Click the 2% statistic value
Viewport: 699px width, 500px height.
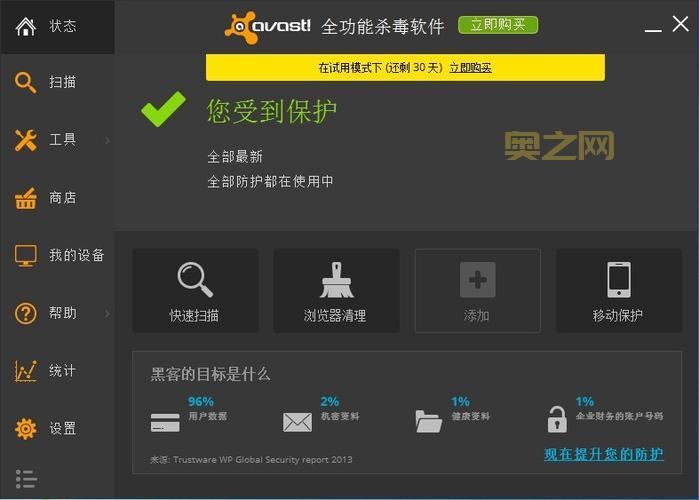(329, 402)
